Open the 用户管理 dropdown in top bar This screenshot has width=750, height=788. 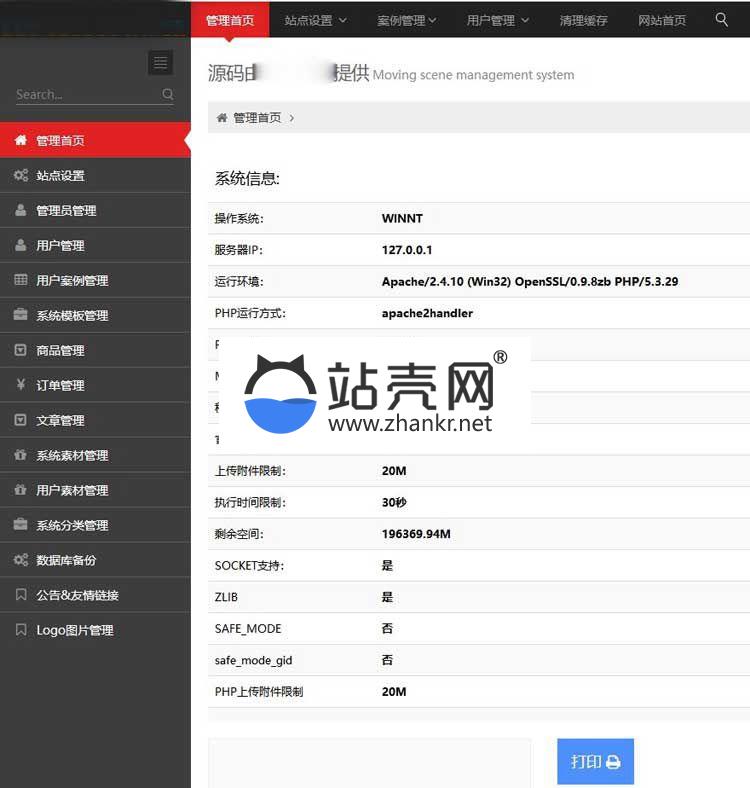pyautogui.click(x=498, y=20)
